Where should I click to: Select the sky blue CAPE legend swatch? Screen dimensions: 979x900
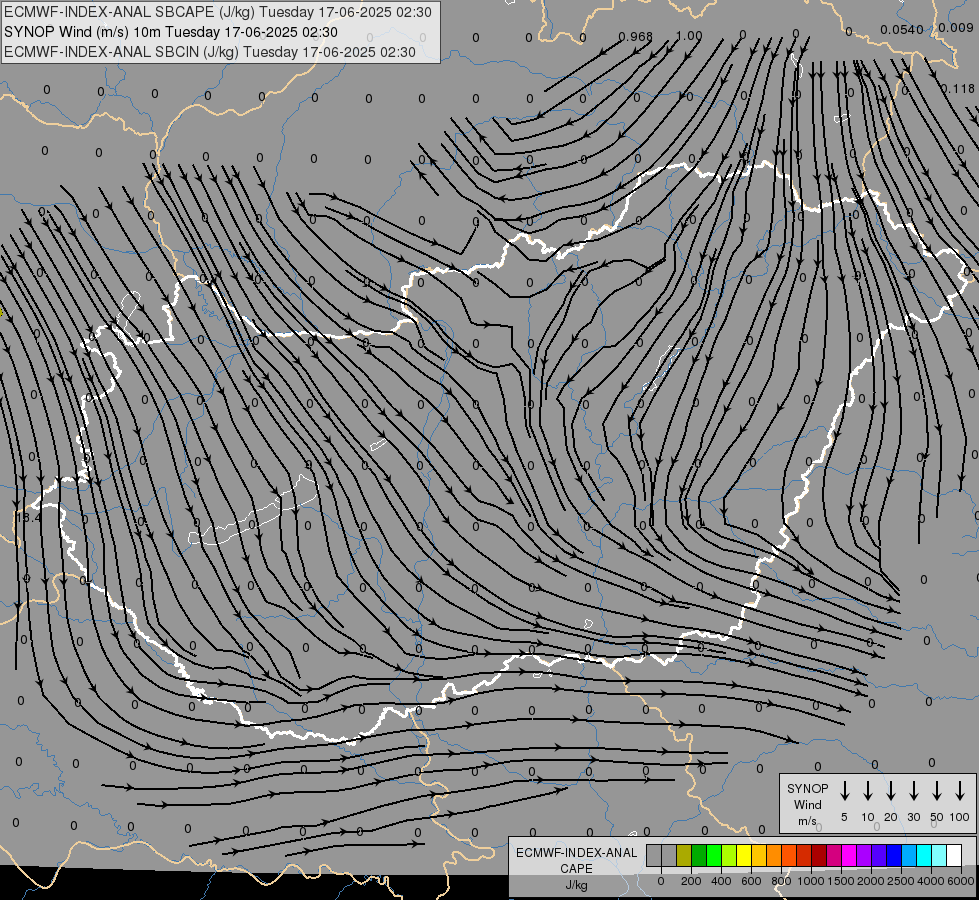909,855
